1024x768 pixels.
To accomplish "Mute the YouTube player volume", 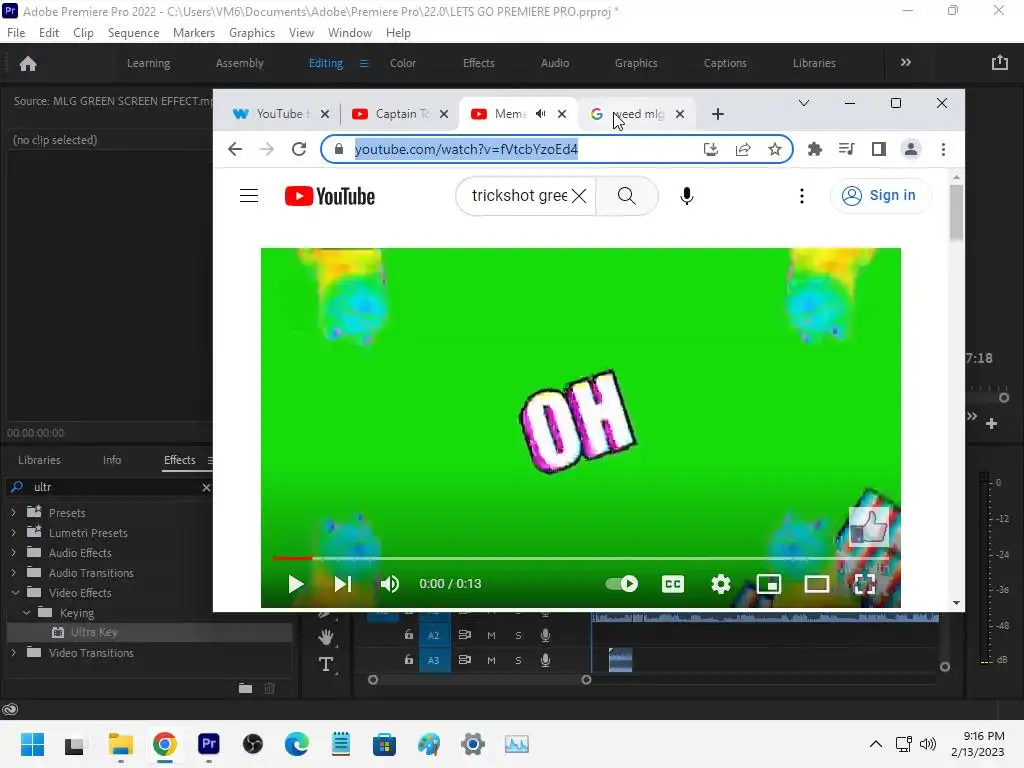I will coord(390,584).
